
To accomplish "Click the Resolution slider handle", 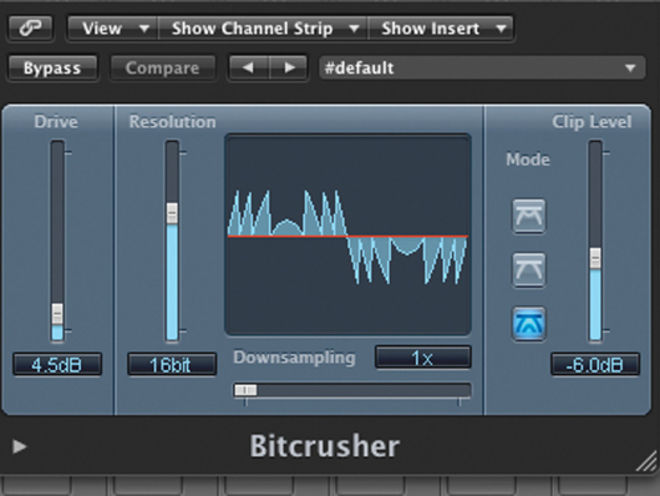I will pos(172,213).
